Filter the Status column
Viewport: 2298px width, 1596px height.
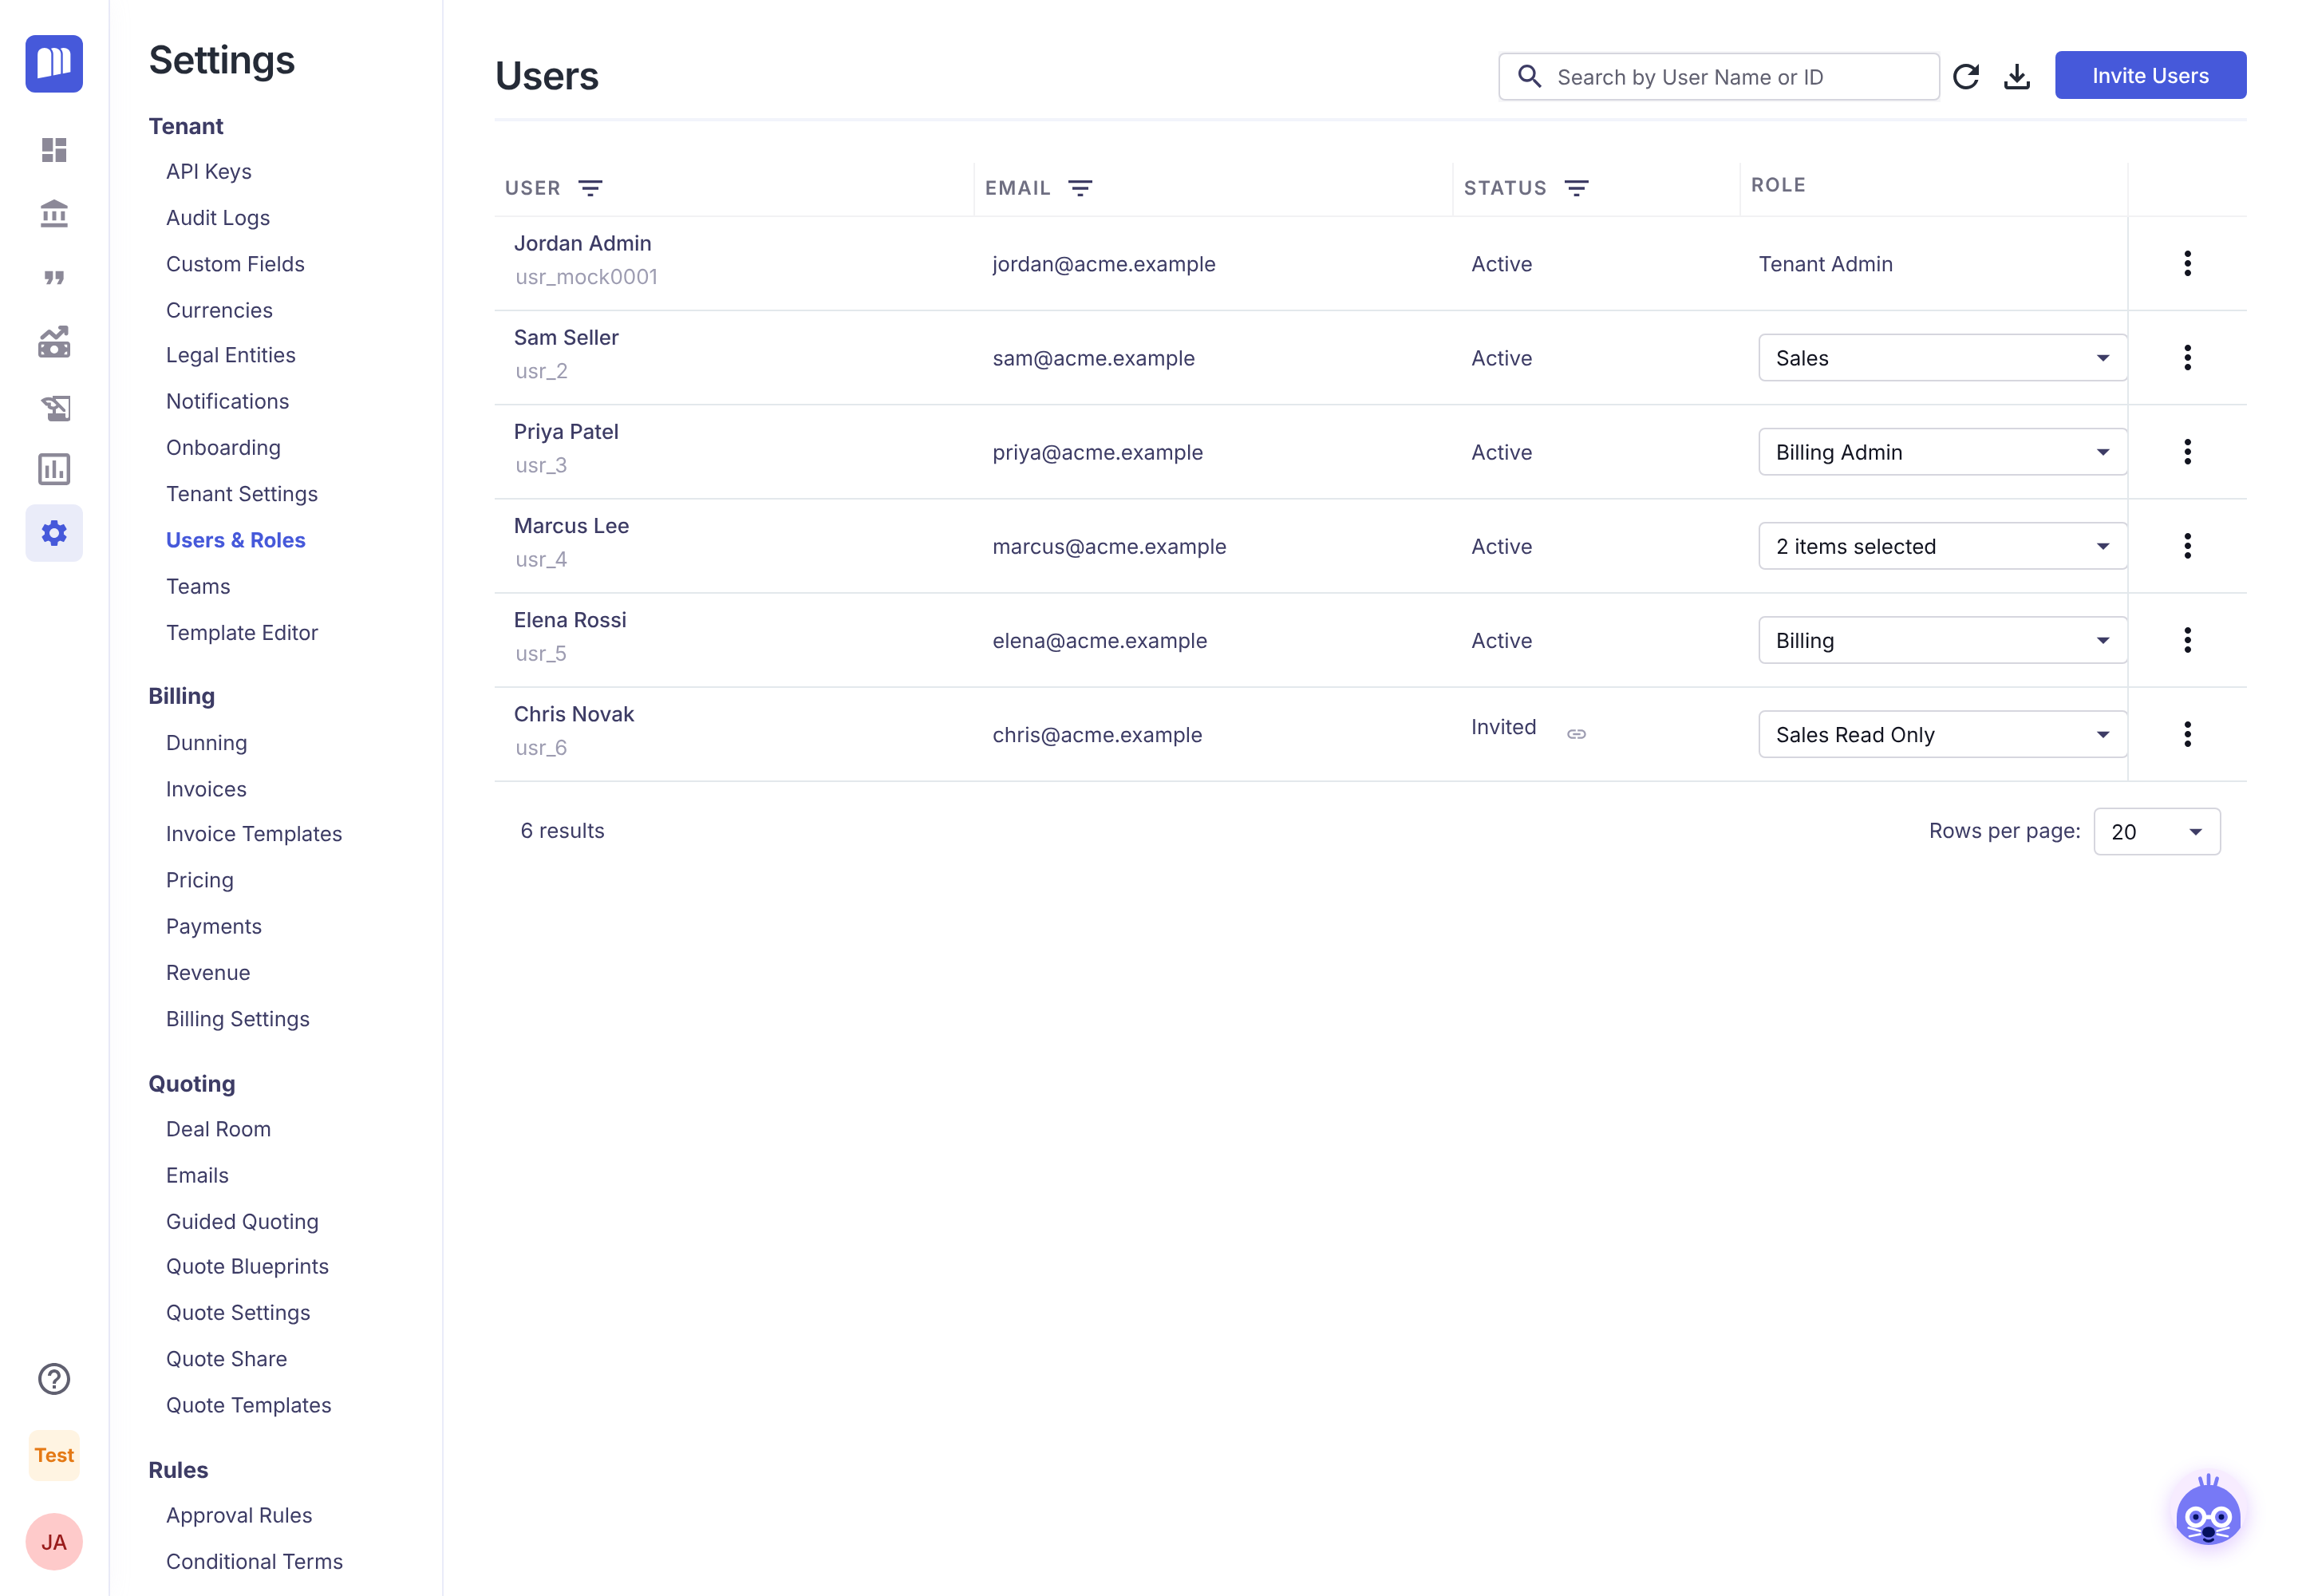pos(1577,188)
